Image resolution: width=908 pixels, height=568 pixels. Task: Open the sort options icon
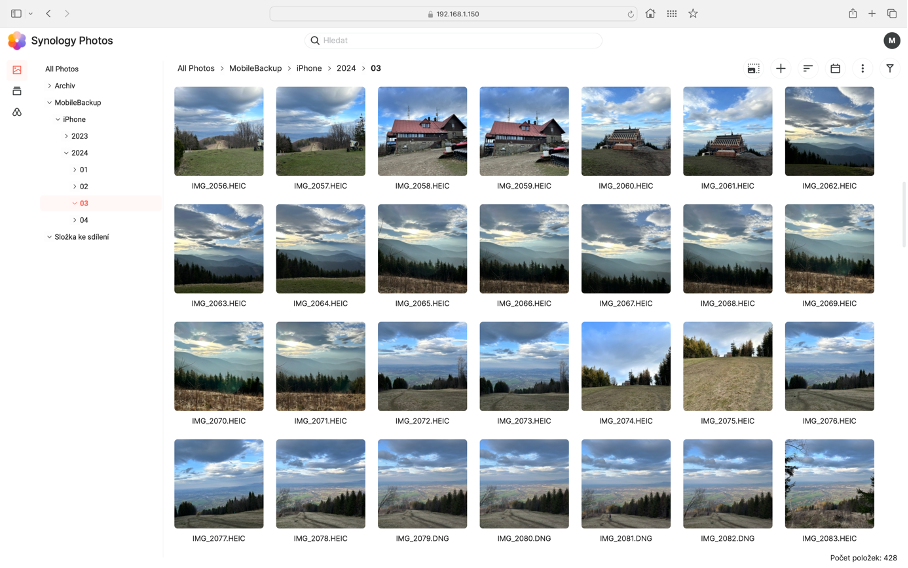click(808, 68)
